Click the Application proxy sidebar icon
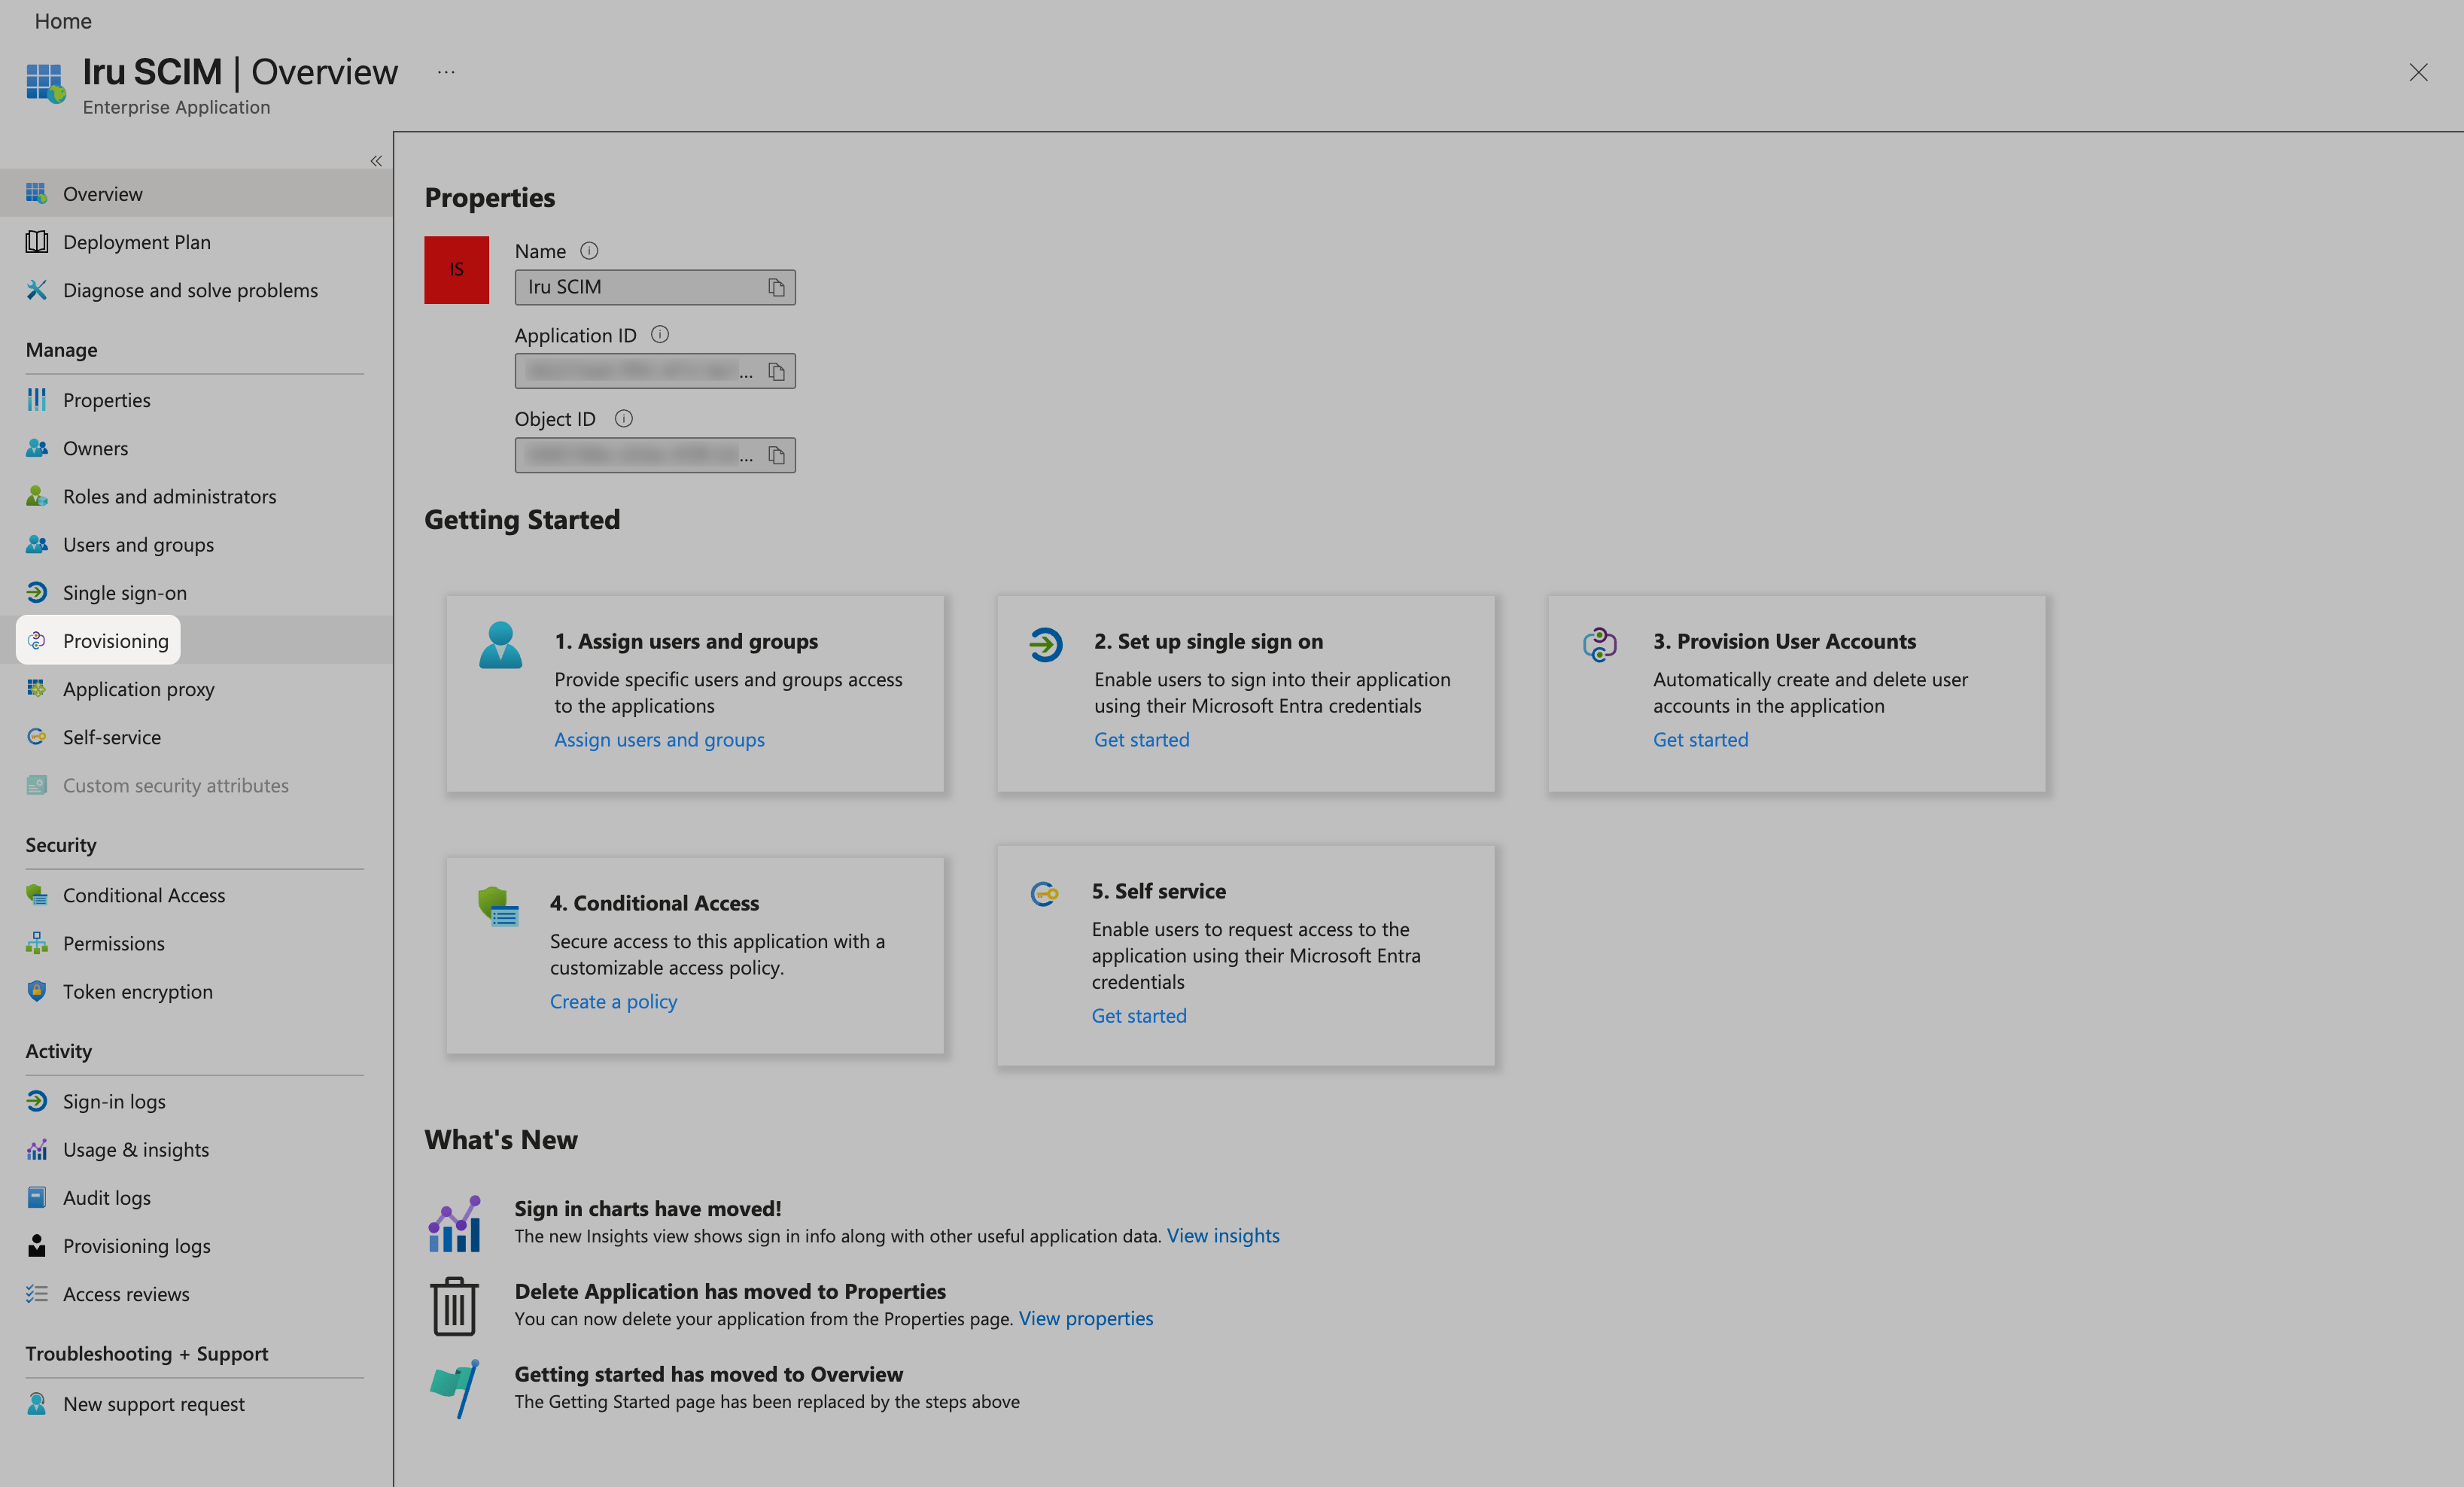Viewport: 2464px width, 1487px height. click(37, 688)
